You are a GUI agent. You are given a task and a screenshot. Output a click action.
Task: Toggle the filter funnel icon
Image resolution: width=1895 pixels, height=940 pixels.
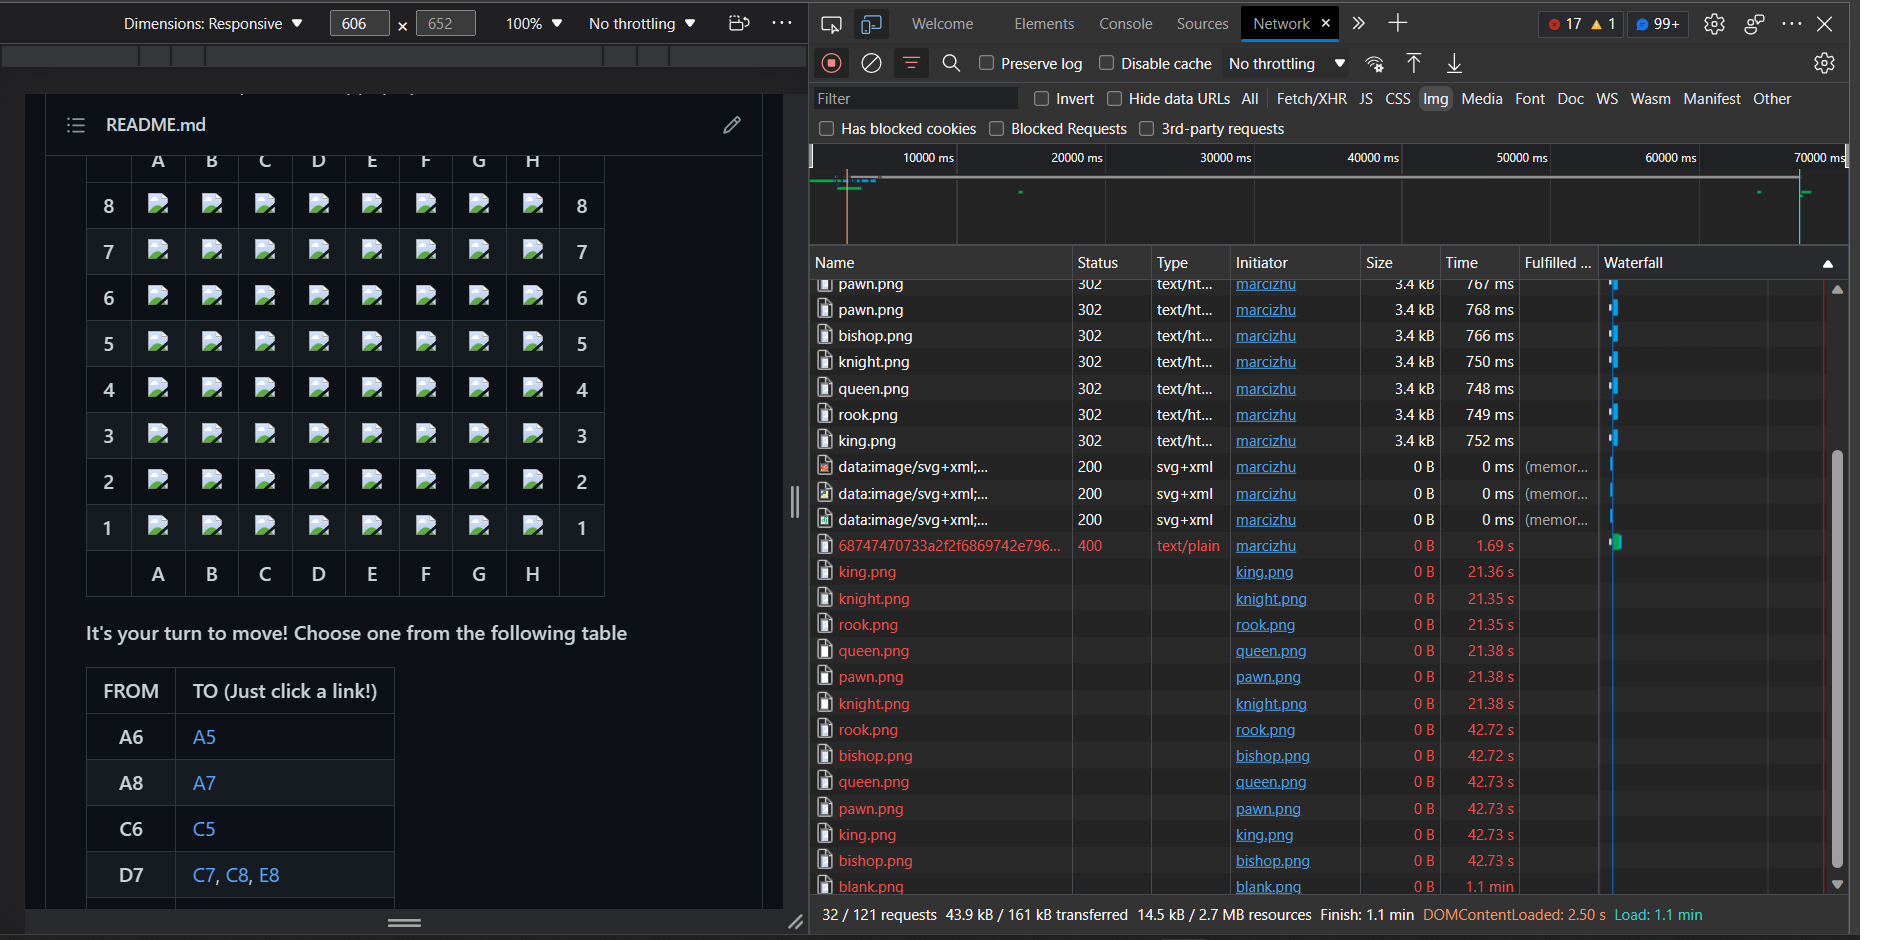[x=911, y=63]
